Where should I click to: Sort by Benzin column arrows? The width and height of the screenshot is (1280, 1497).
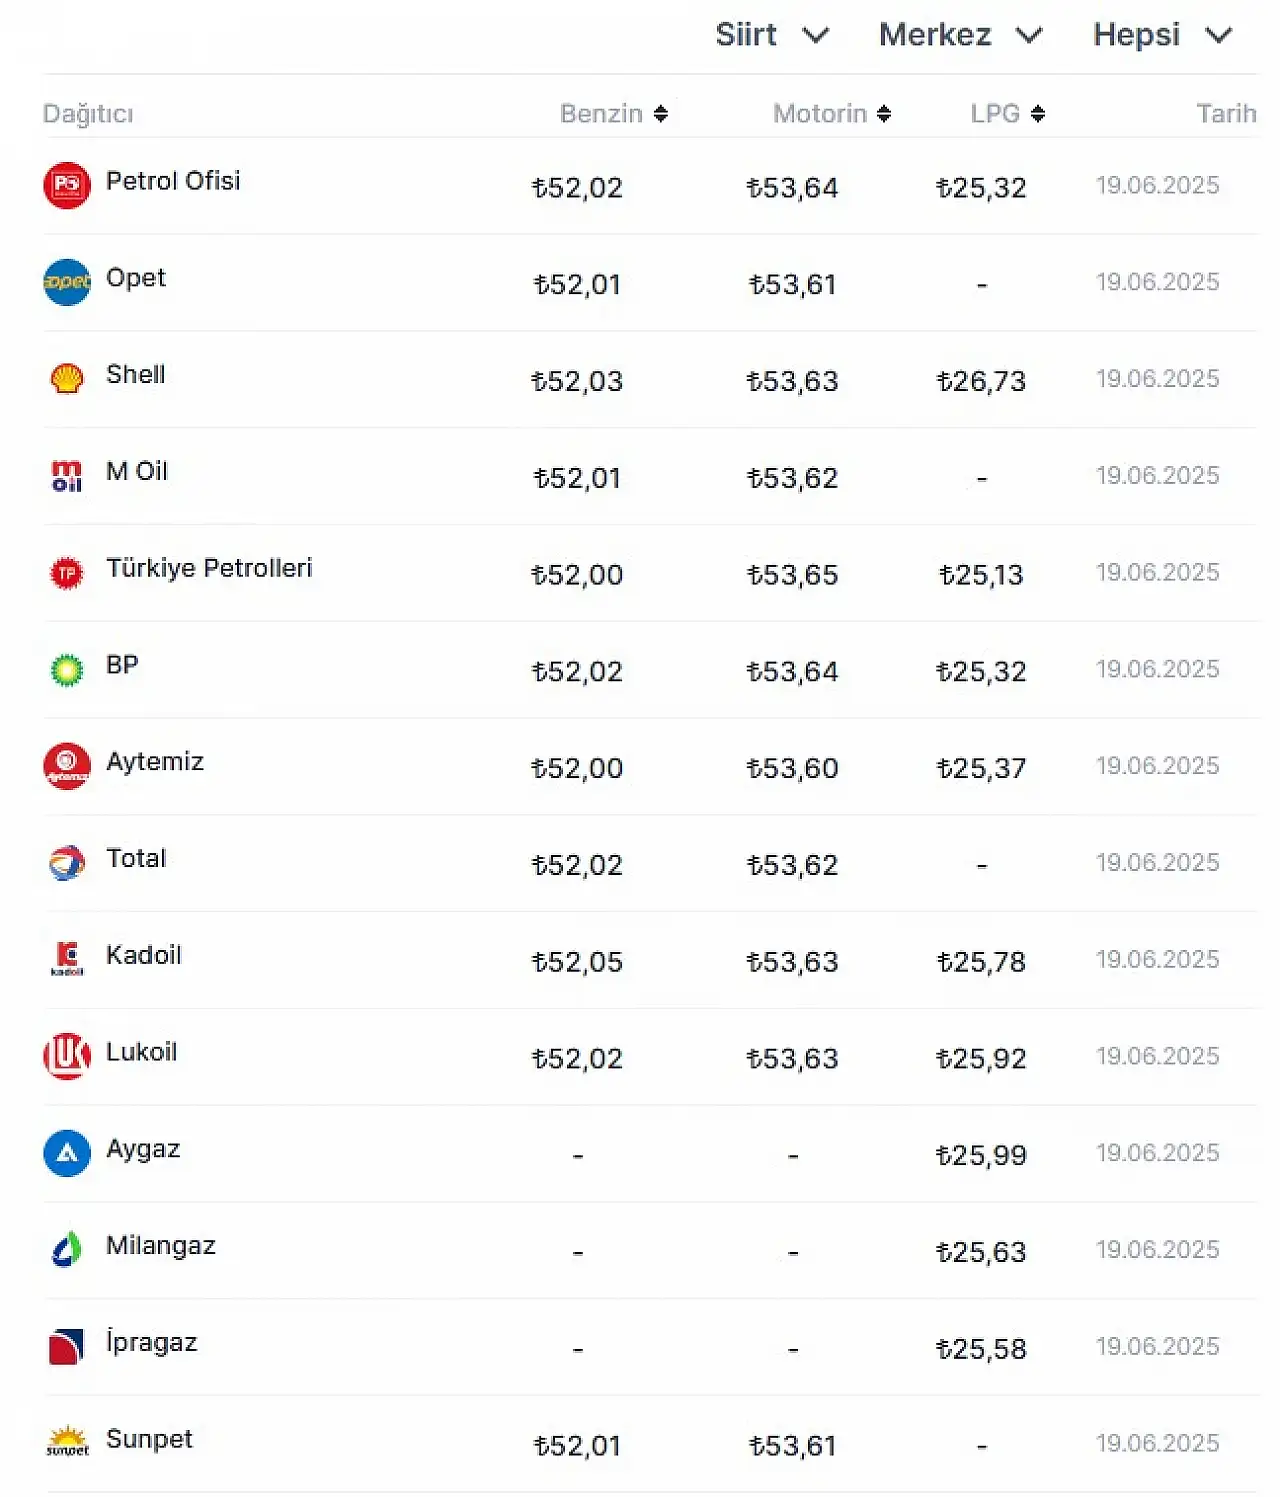[x=661, y=114]
